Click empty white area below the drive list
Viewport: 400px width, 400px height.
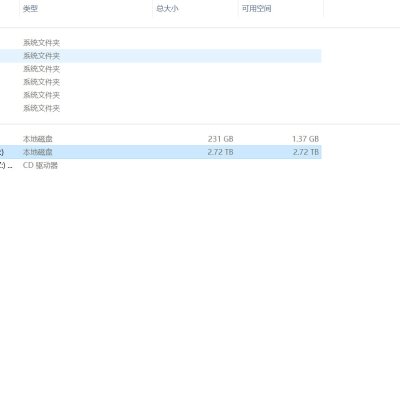200,283
